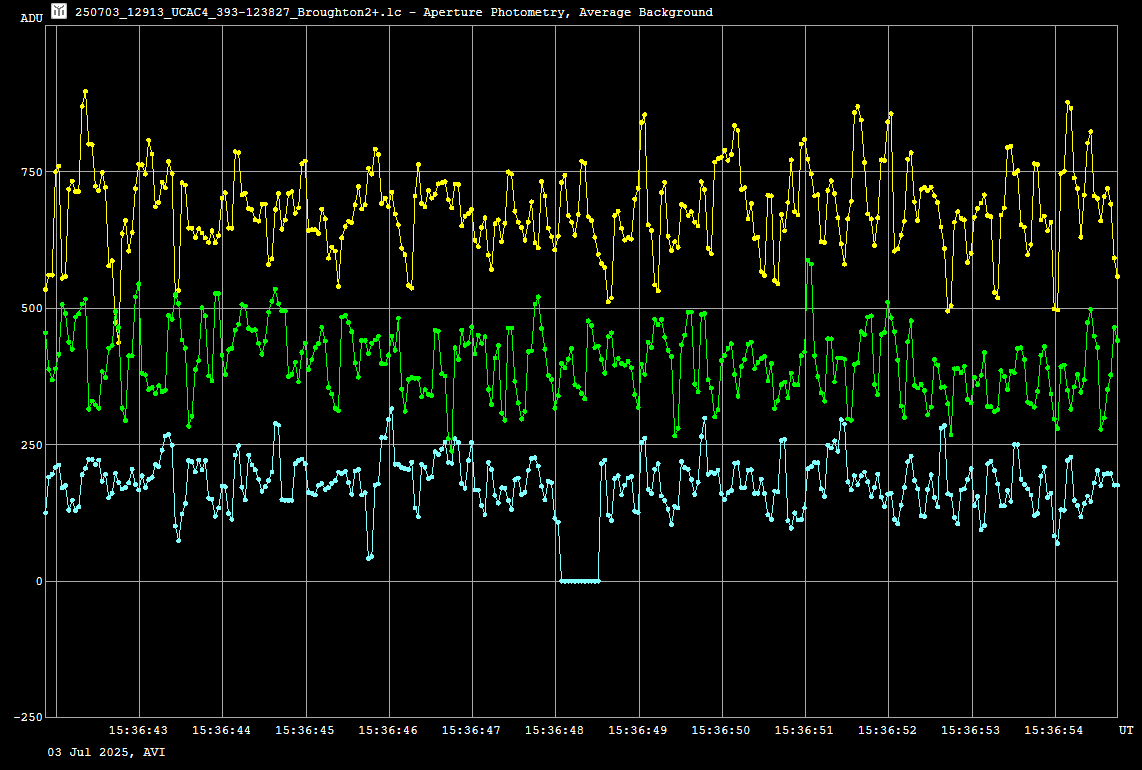Select the 15:36:46 time marker
Image resolution: width=1142 pixels, height=770 pixels.
pyautogui.click(x=388, y=731)
